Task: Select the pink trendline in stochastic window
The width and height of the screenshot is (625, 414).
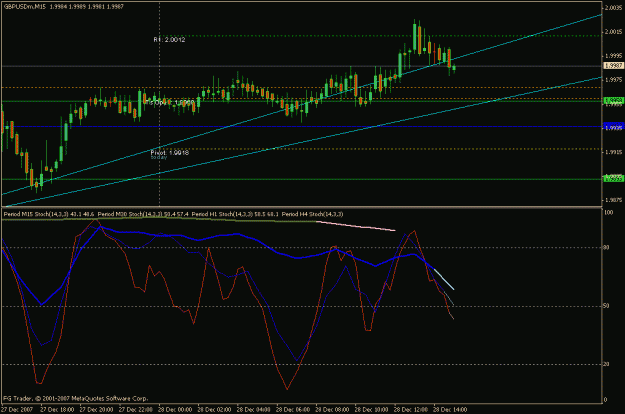Action: pyautogui.click(x=356, y=226)
